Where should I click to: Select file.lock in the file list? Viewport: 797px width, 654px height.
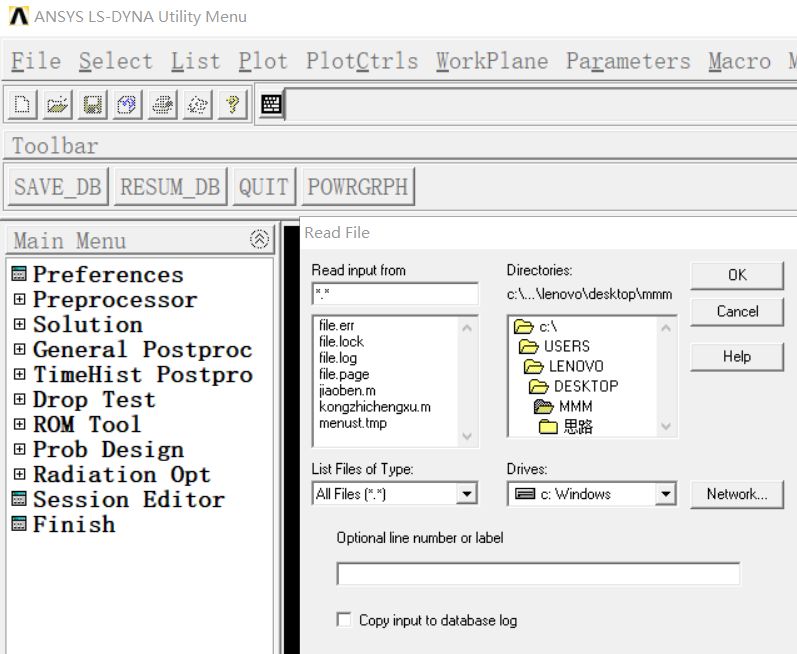pyautogui.click(x=341, y=341)
